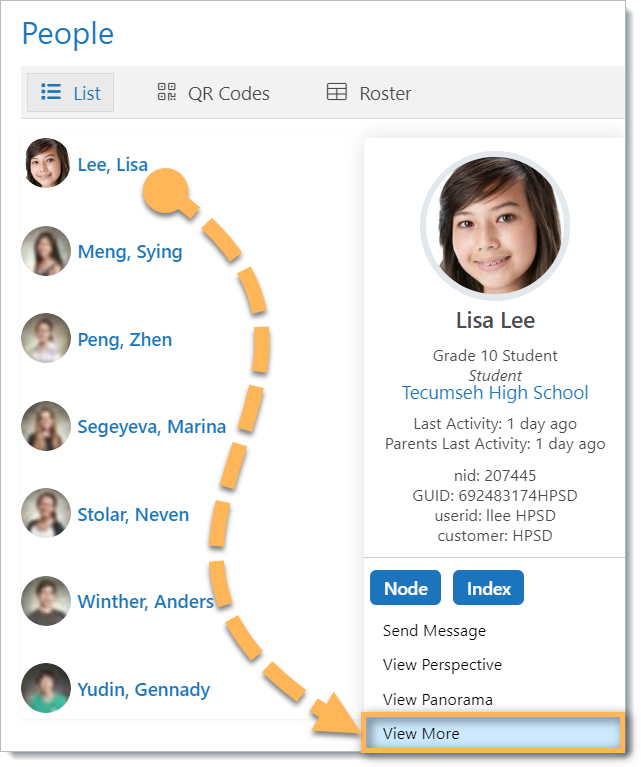641x767 pixels.
Task: Open Yudin, Gennady's name link
Action: click(x=144, y=690)
